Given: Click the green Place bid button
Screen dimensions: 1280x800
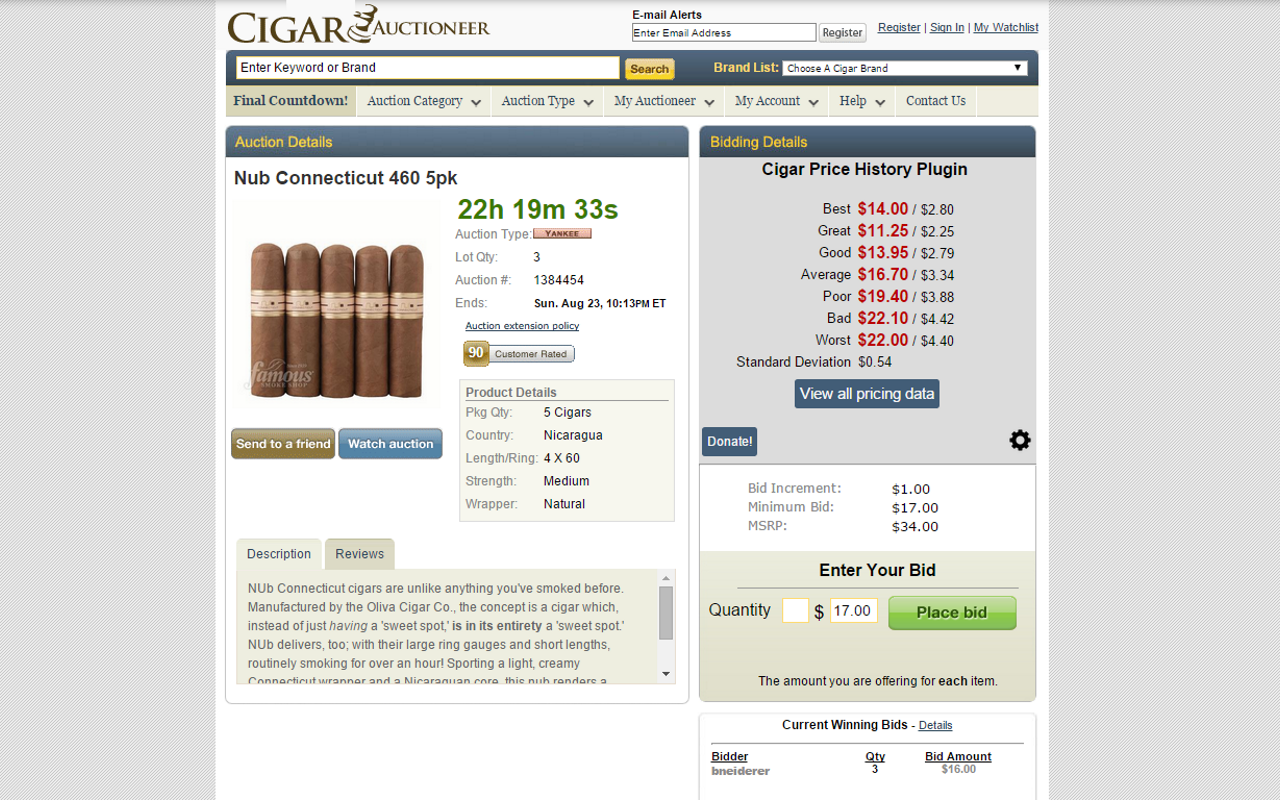Looking at the screenshot, I should coord(952,612).
